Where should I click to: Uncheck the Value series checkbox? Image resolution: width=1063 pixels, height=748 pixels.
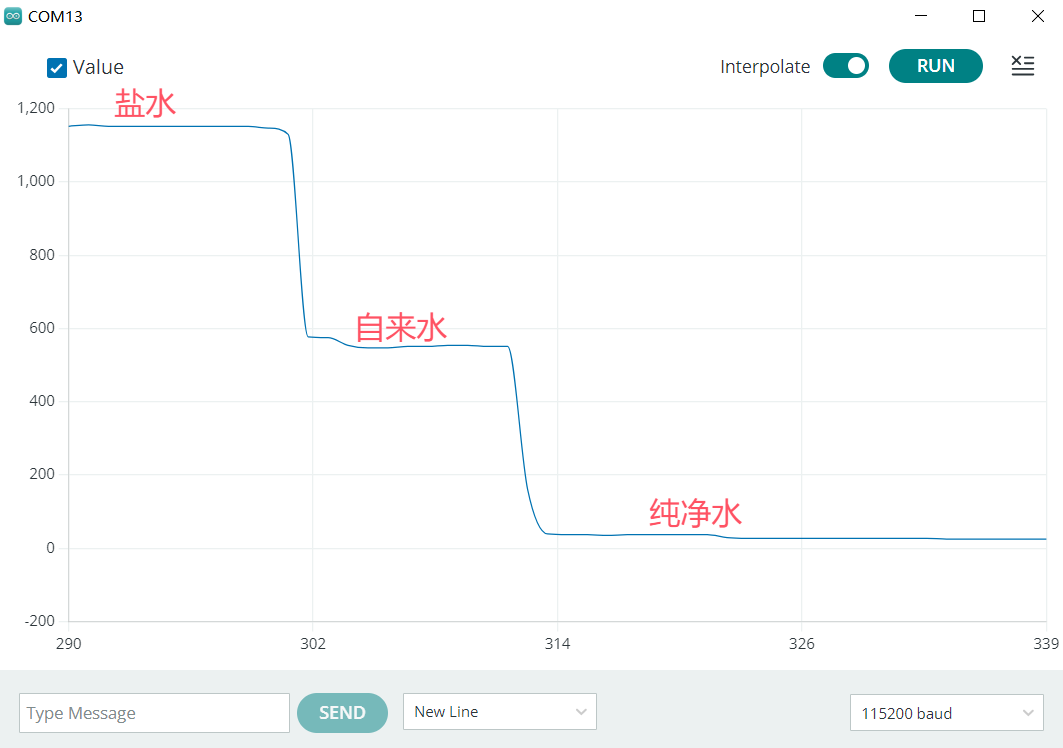57,68
